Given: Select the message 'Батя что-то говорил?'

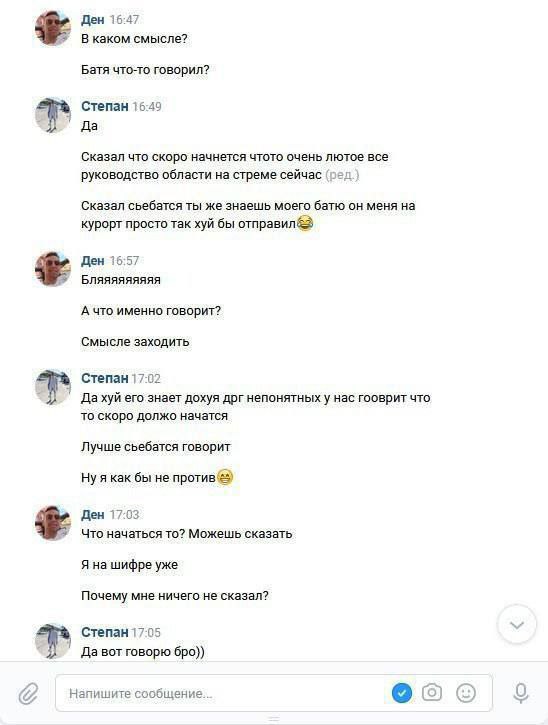Looking at the screenshot, I should click(x=145, y=70).
